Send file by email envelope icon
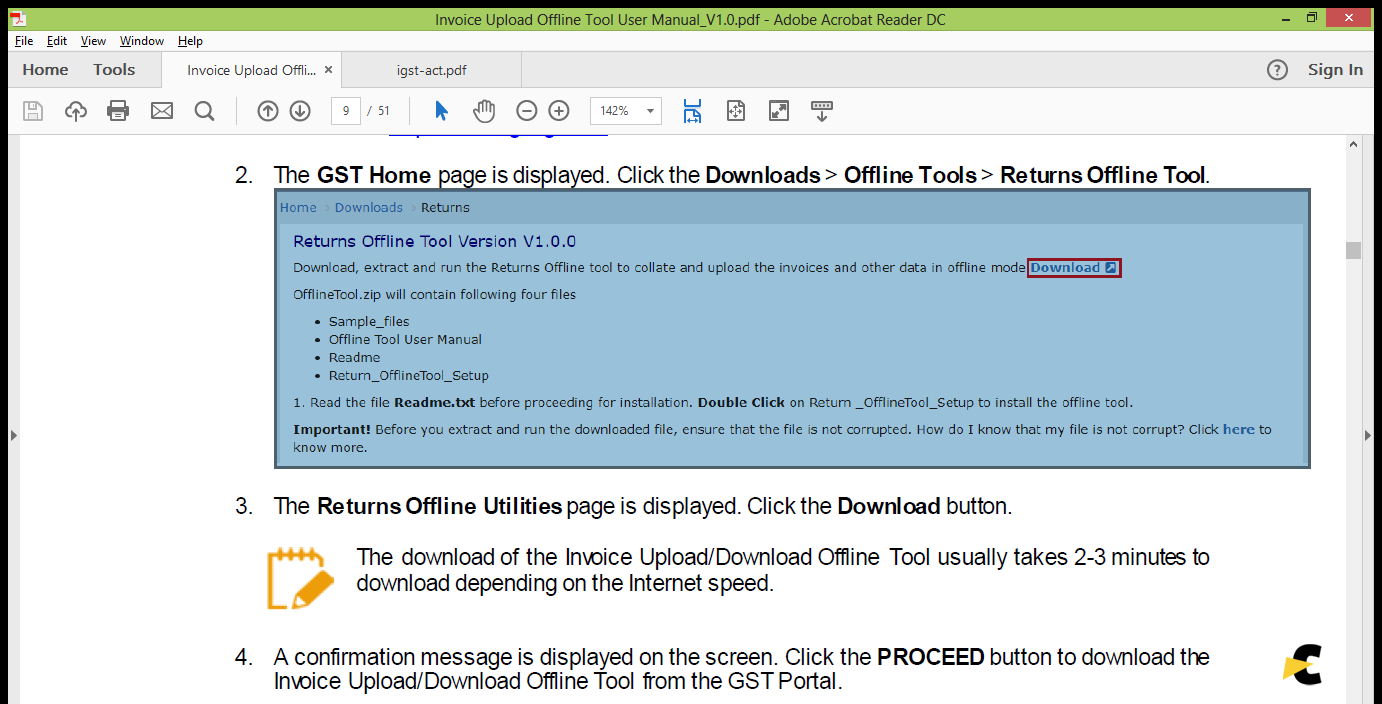Viewport: 1382px width, 704px height. click(x=162, y=111)
